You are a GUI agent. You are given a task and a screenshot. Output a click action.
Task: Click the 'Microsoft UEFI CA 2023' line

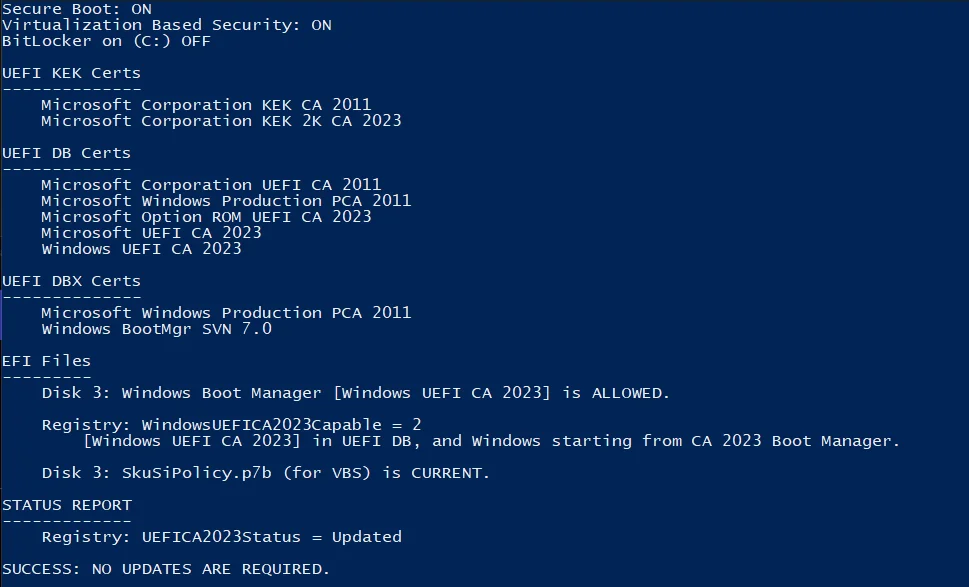(x=151, y=233)
